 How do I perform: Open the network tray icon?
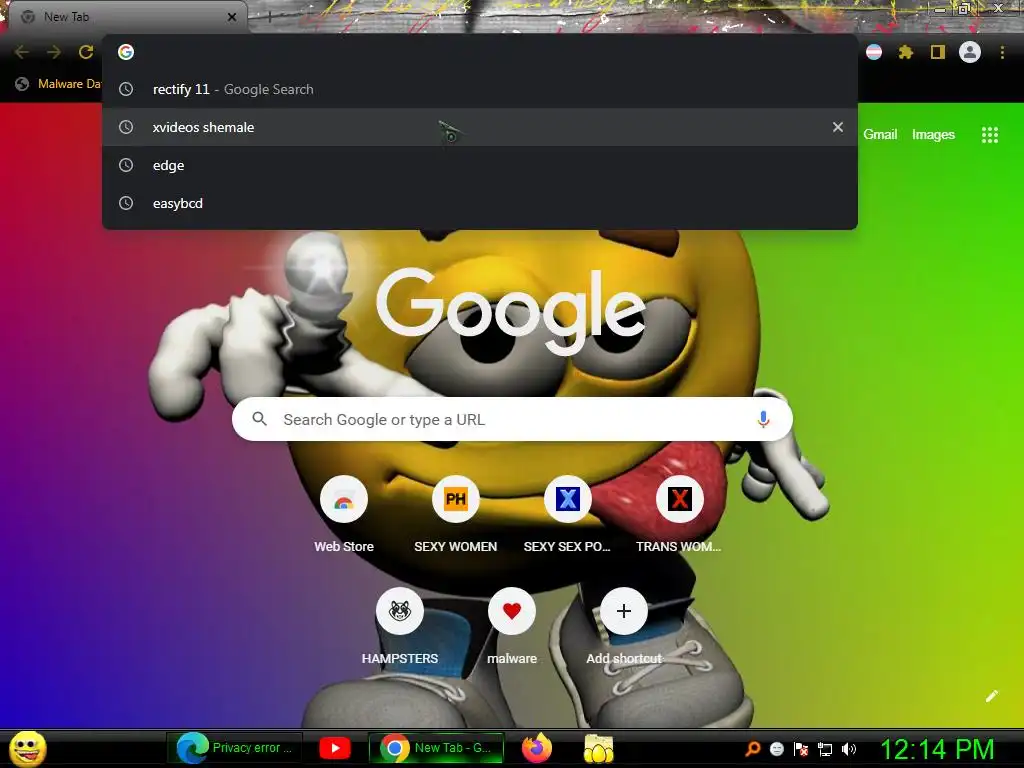click(825, 749)
